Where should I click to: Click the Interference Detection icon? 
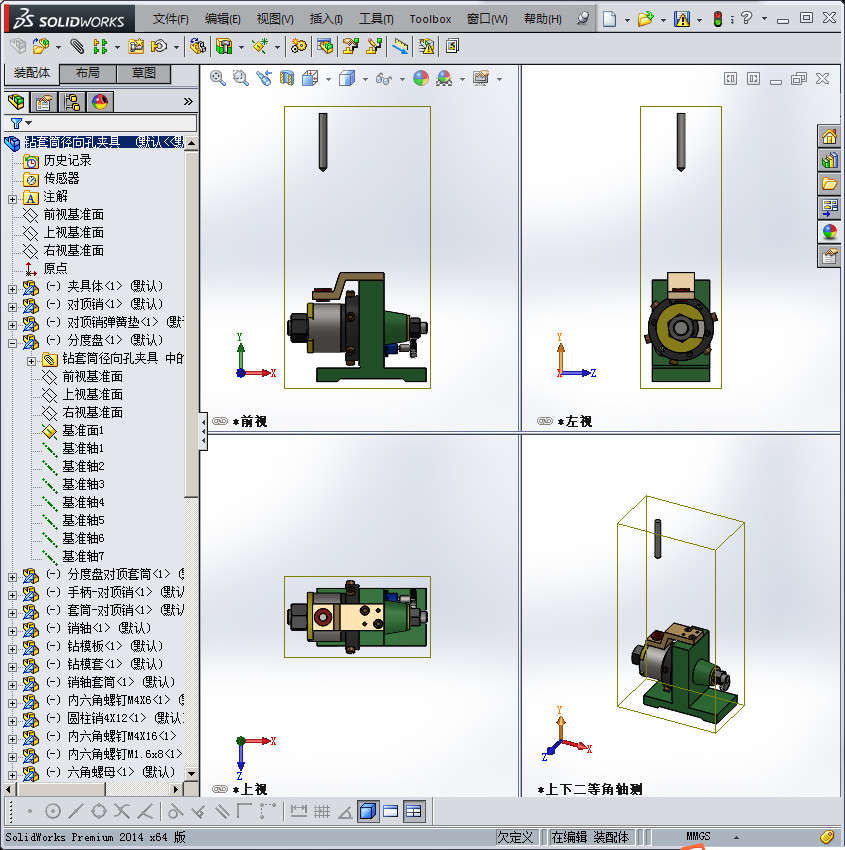click(401, 47)
